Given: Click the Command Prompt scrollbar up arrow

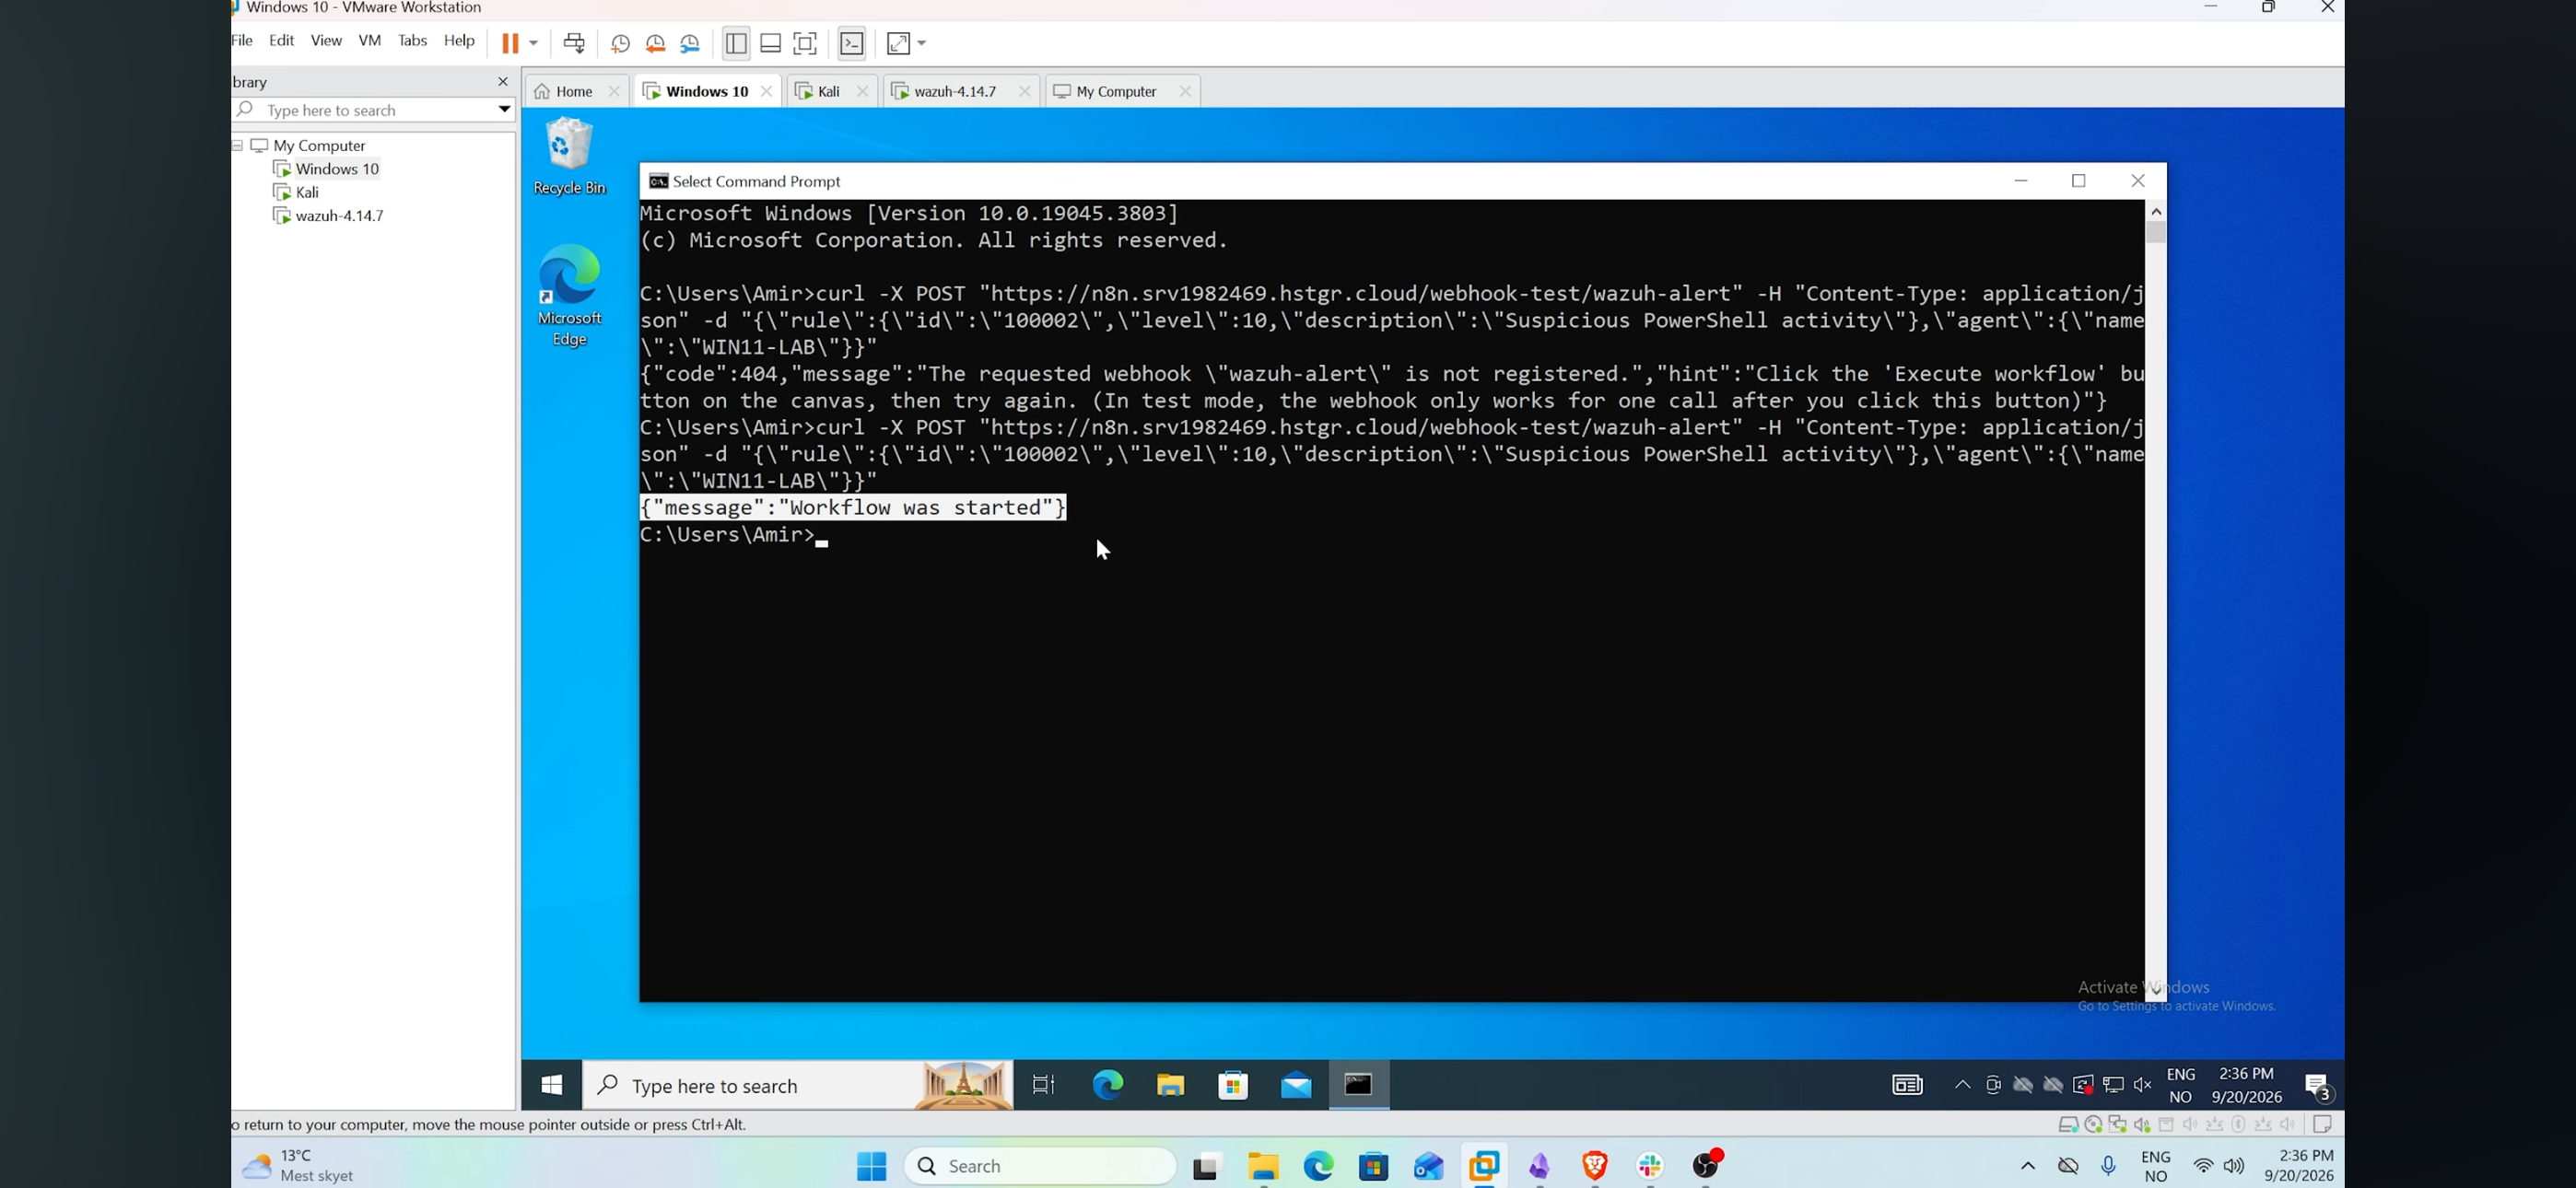Looking at the screenshot, I should [2156, 211].
